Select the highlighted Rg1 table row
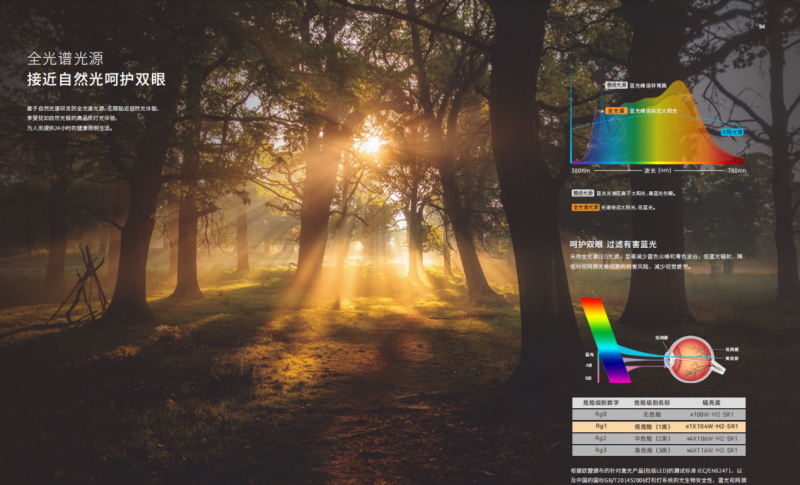 coord(662,425)
